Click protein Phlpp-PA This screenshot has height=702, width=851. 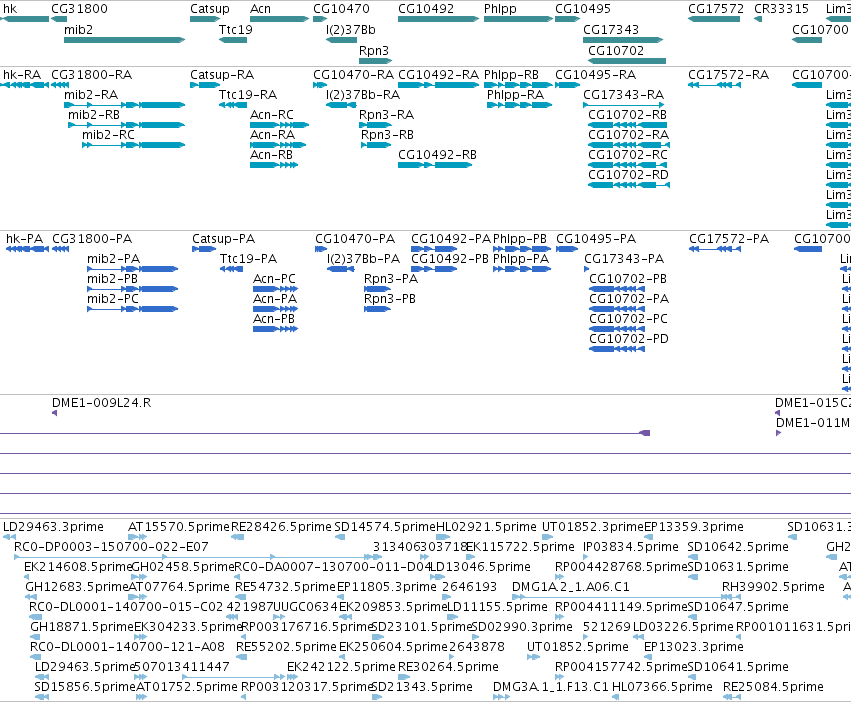pos(522,269)
